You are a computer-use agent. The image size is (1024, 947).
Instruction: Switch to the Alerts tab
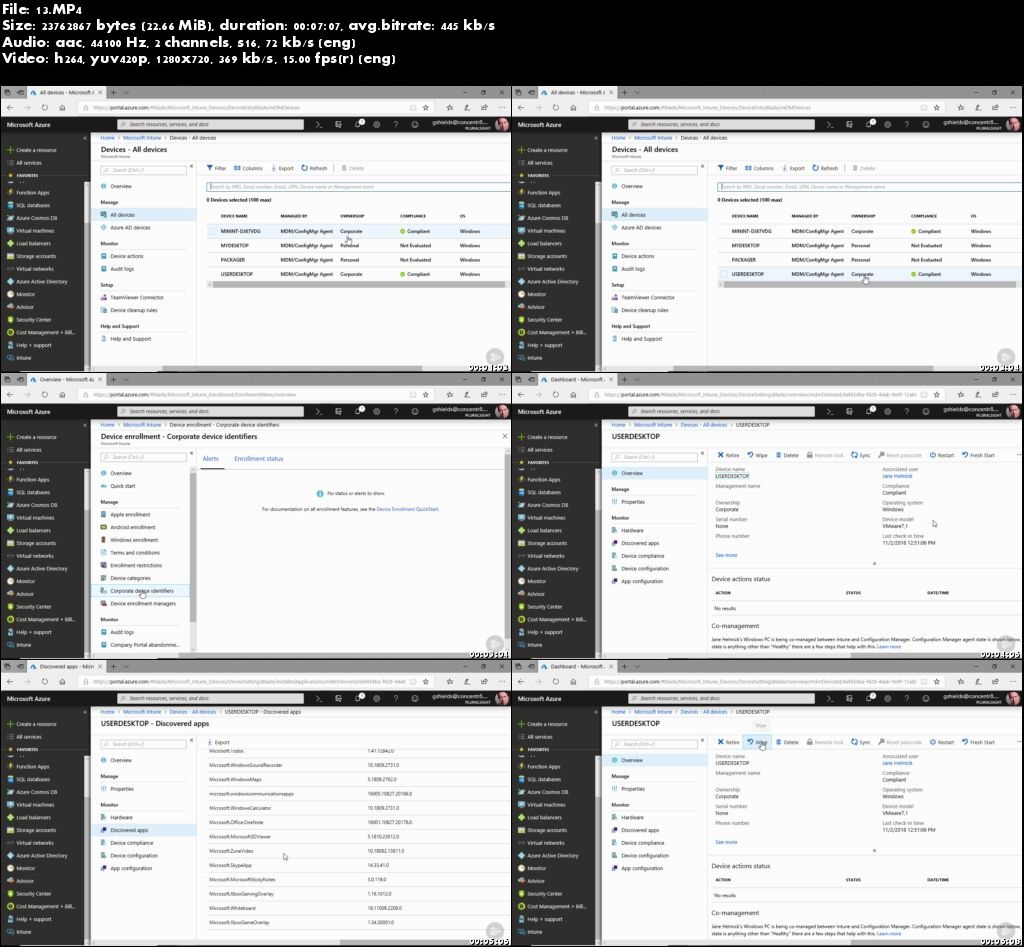[x=210, y=458]
